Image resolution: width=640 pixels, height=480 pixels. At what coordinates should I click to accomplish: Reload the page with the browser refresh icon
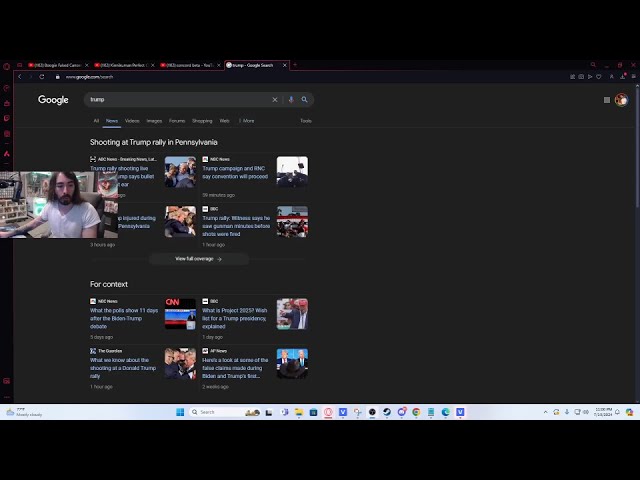pyautogui.click(x=41, y=77)
